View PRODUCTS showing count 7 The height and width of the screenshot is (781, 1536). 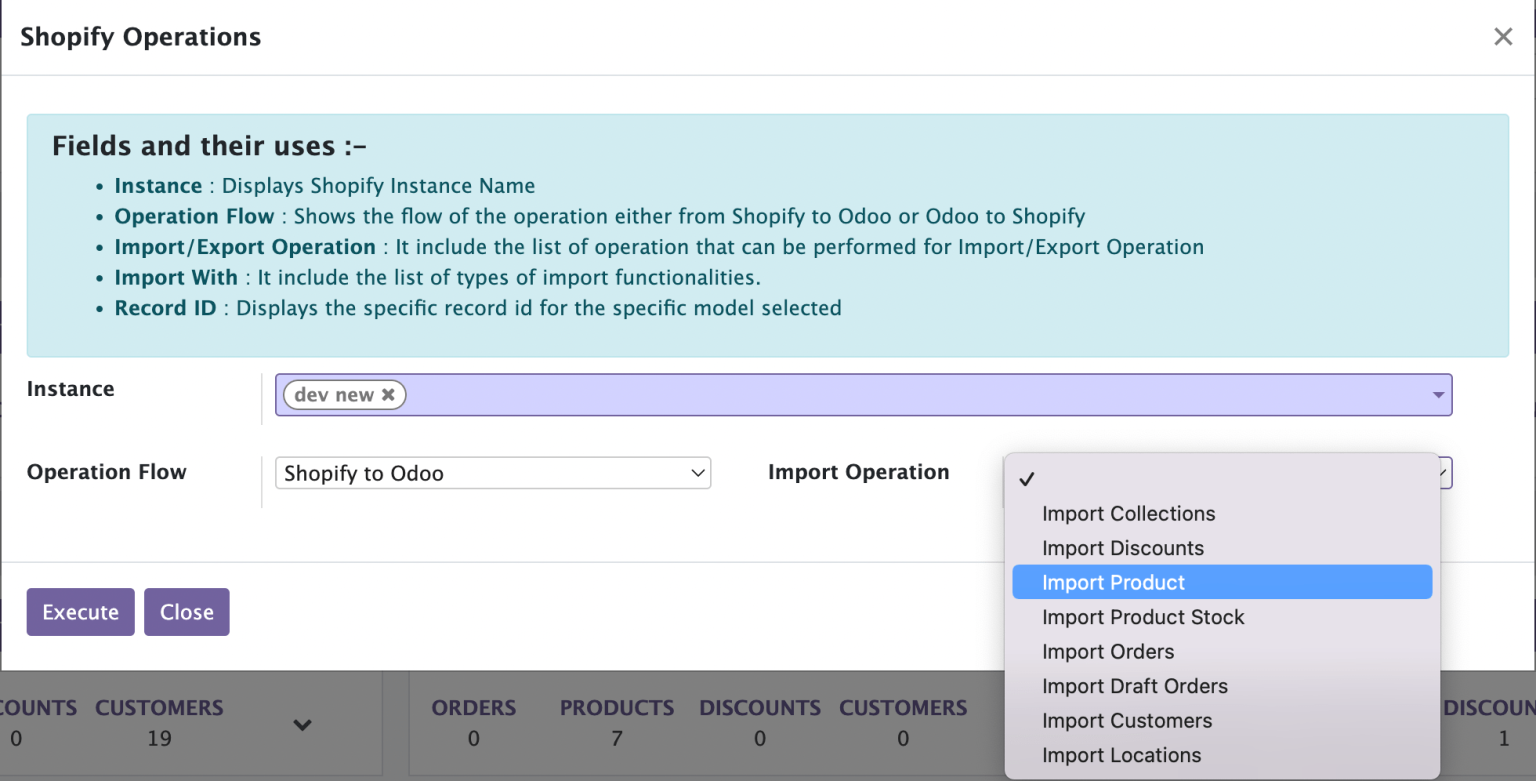[x=616, y=722]
